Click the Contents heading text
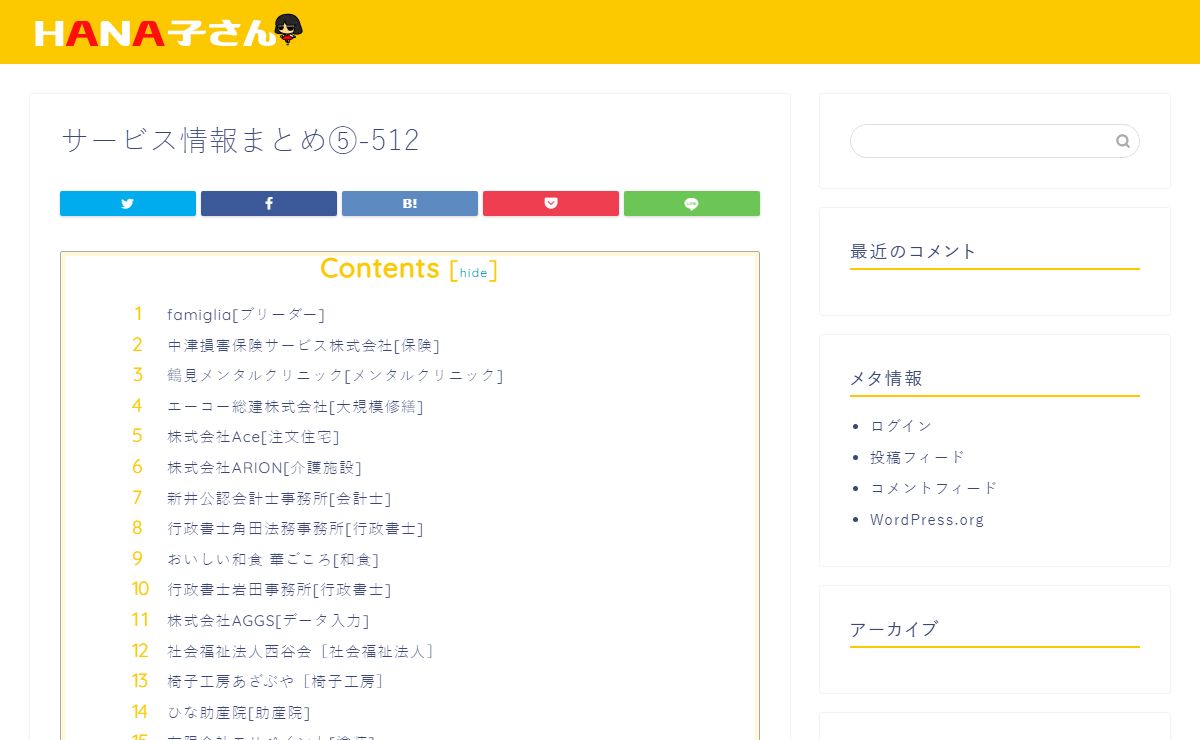This screenshot has height=740, width=1200. [380, 268]
